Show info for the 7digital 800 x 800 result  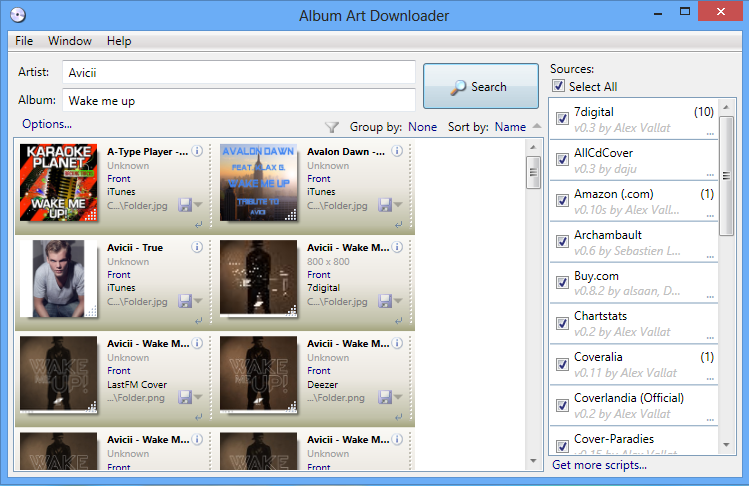397,247
